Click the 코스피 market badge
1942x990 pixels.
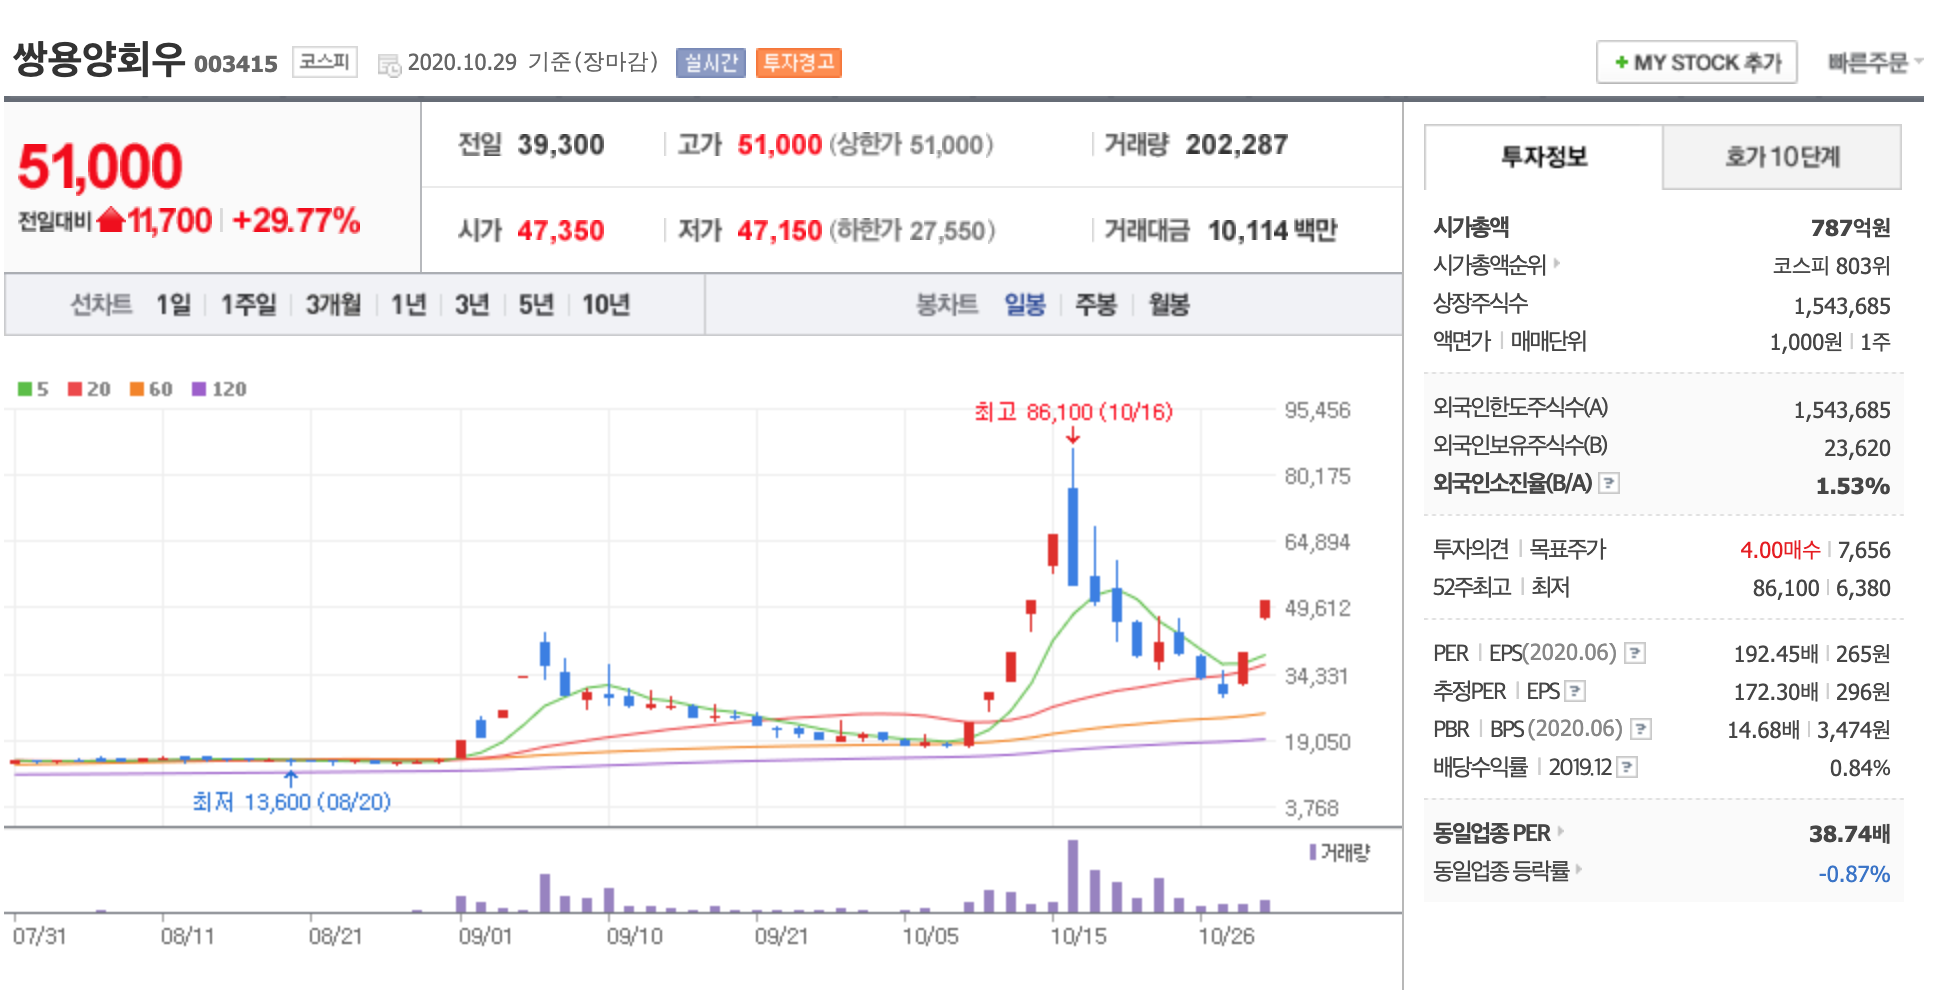pos(324,62)
